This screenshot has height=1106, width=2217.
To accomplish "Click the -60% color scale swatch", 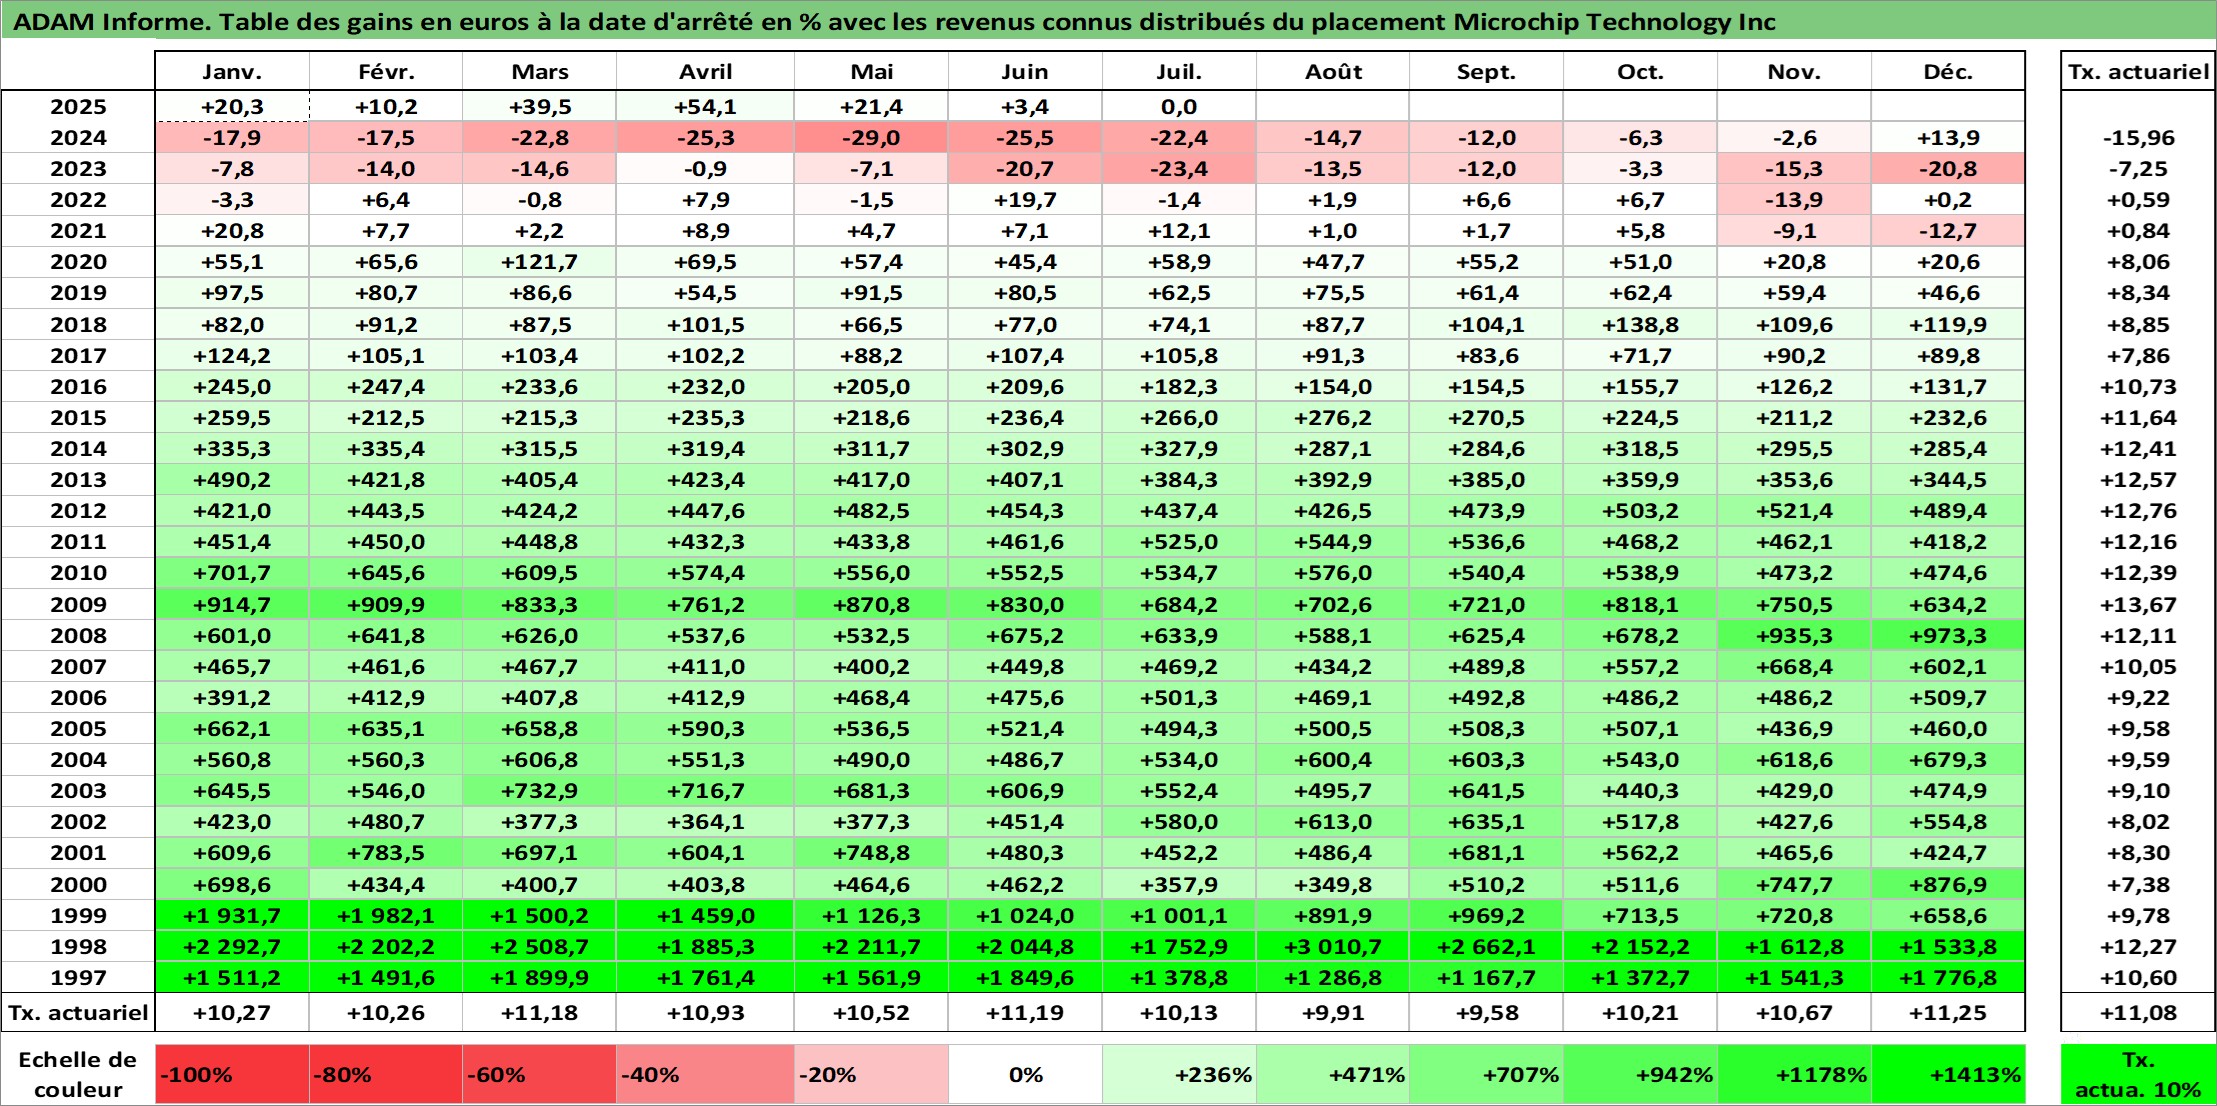I will 540,1075.
